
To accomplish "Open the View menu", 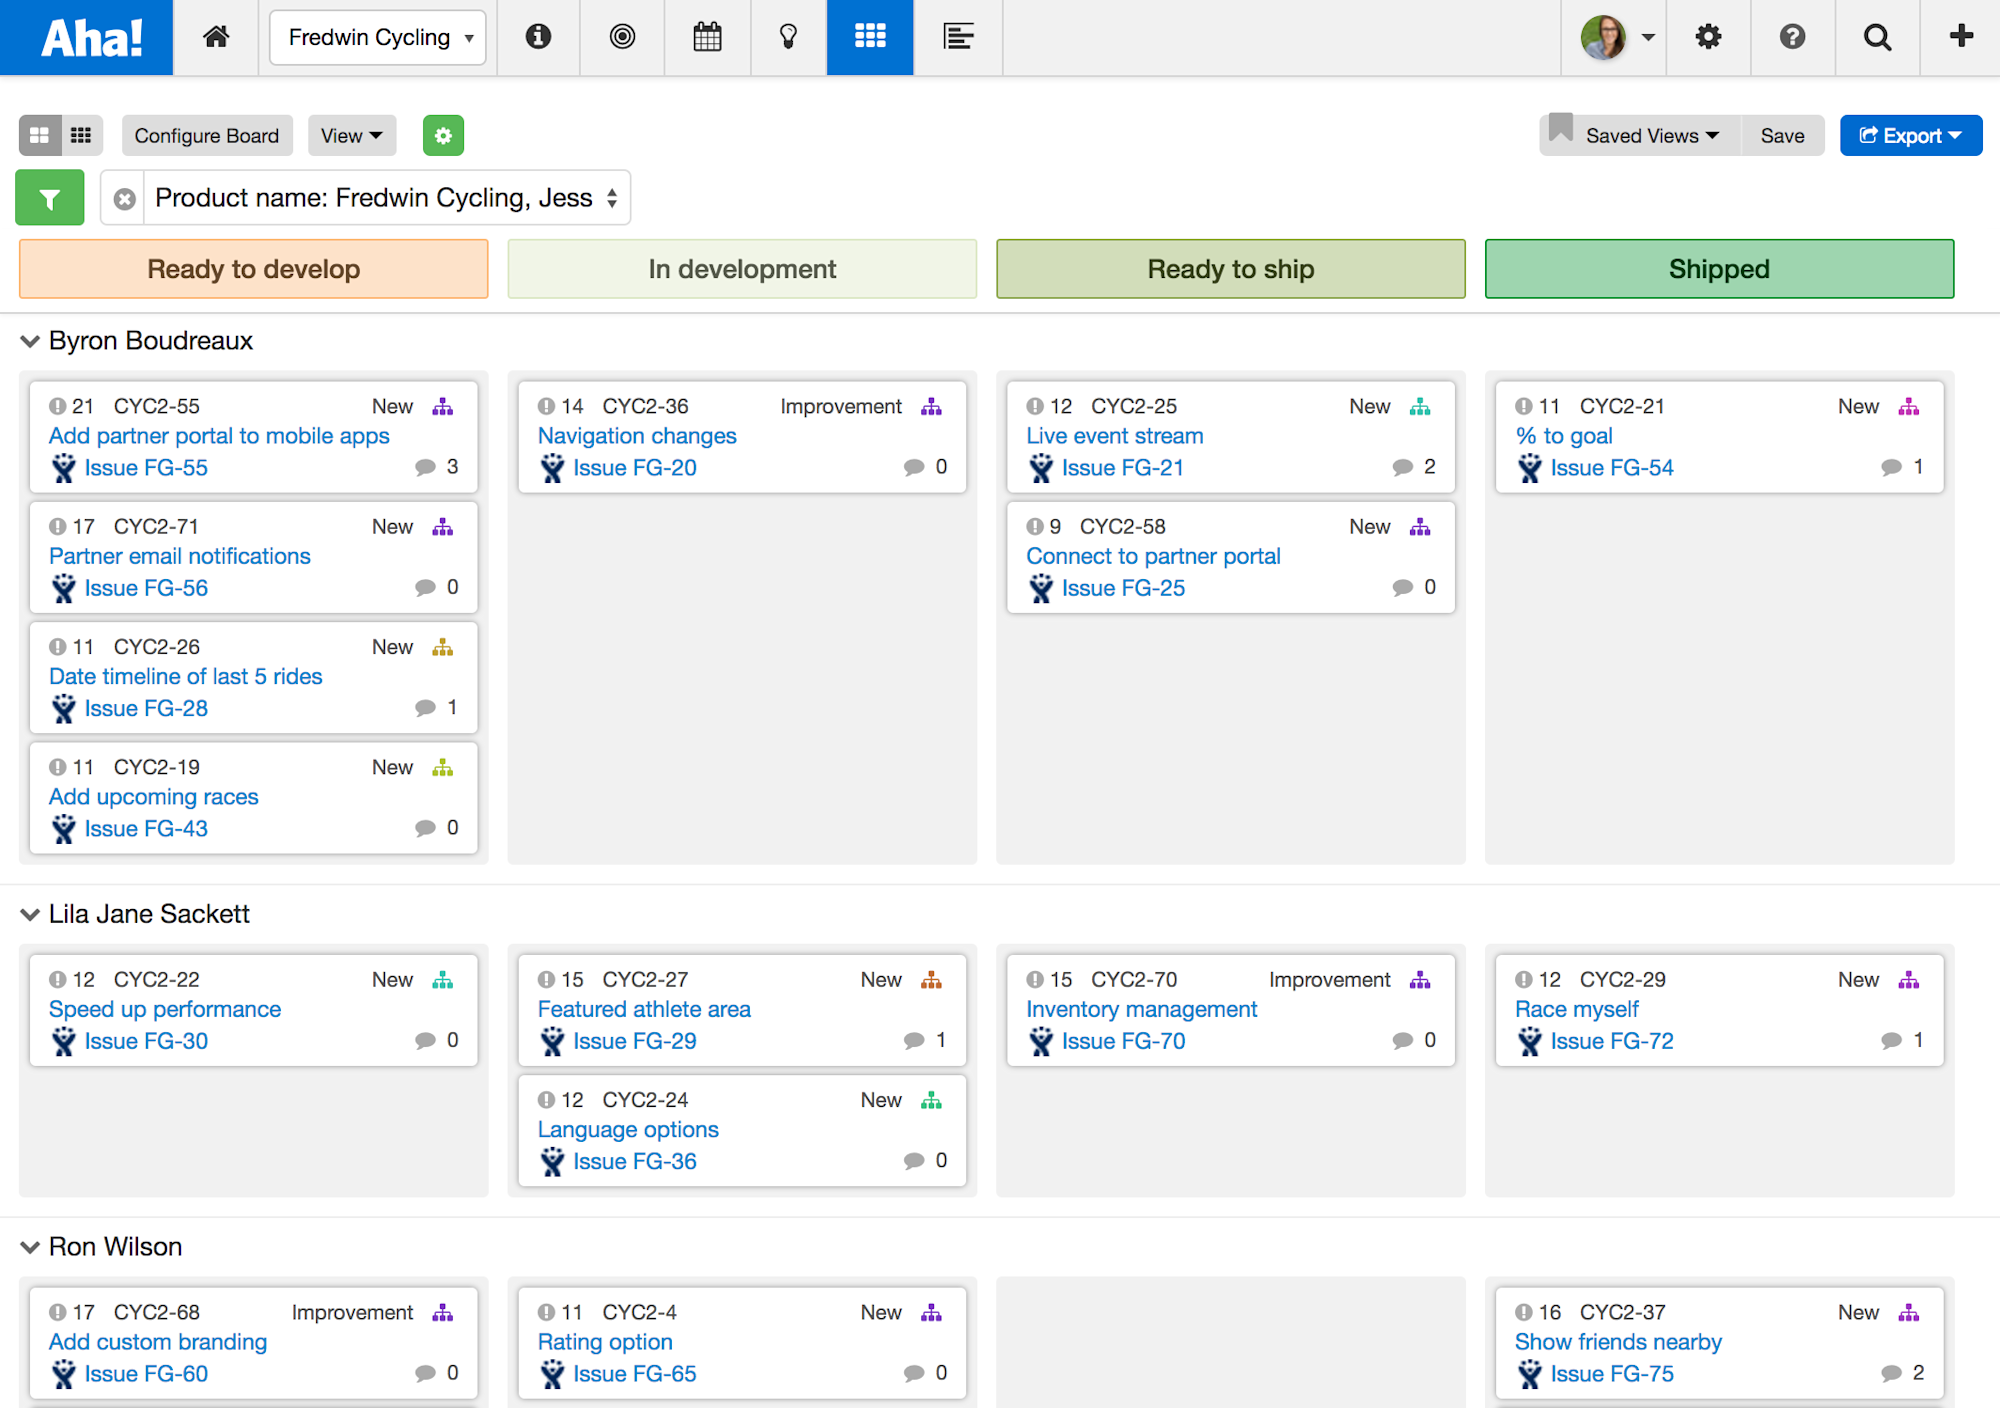I will click(352, 135).
